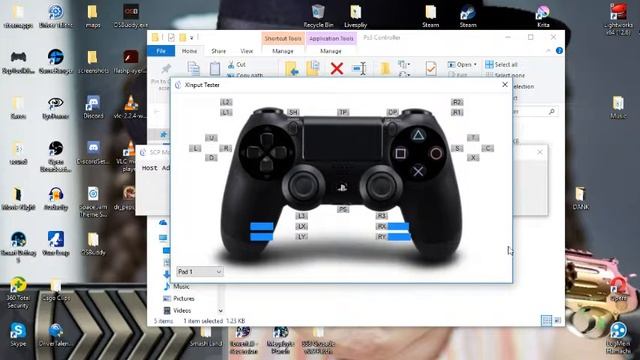The image size is (640, 360).
Task: Open the Recycle Bin desktop icon
Action: tap(318, 16)
